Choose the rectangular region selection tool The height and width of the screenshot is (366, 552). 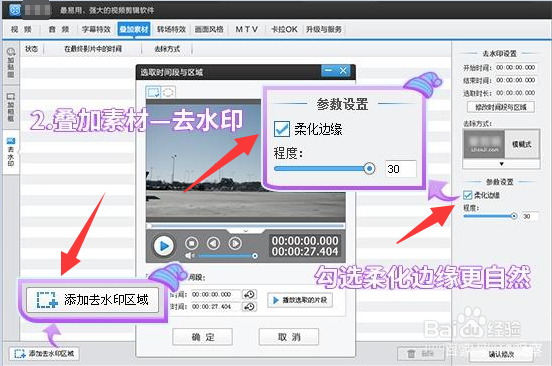click(x=153, y=92)
